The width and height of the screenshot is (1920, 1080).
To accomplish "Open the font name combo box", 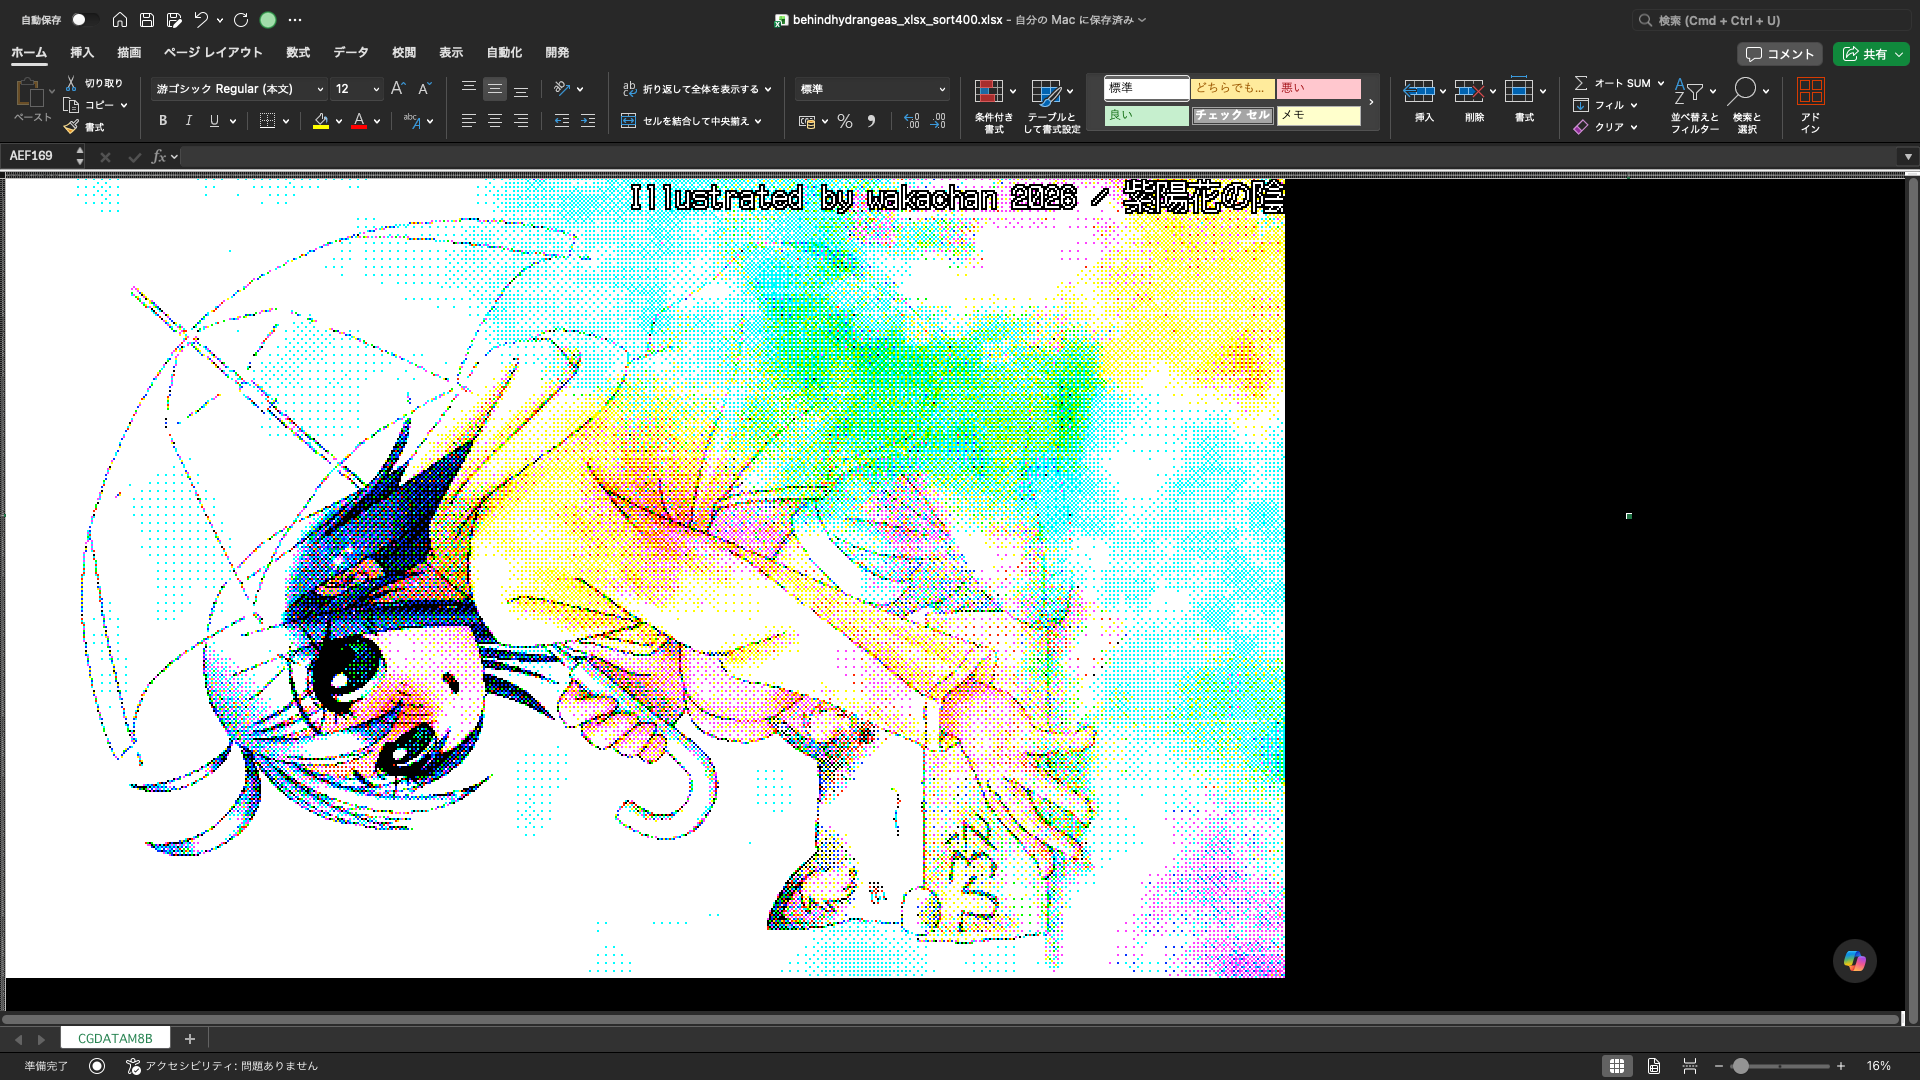I will point(240,89).
